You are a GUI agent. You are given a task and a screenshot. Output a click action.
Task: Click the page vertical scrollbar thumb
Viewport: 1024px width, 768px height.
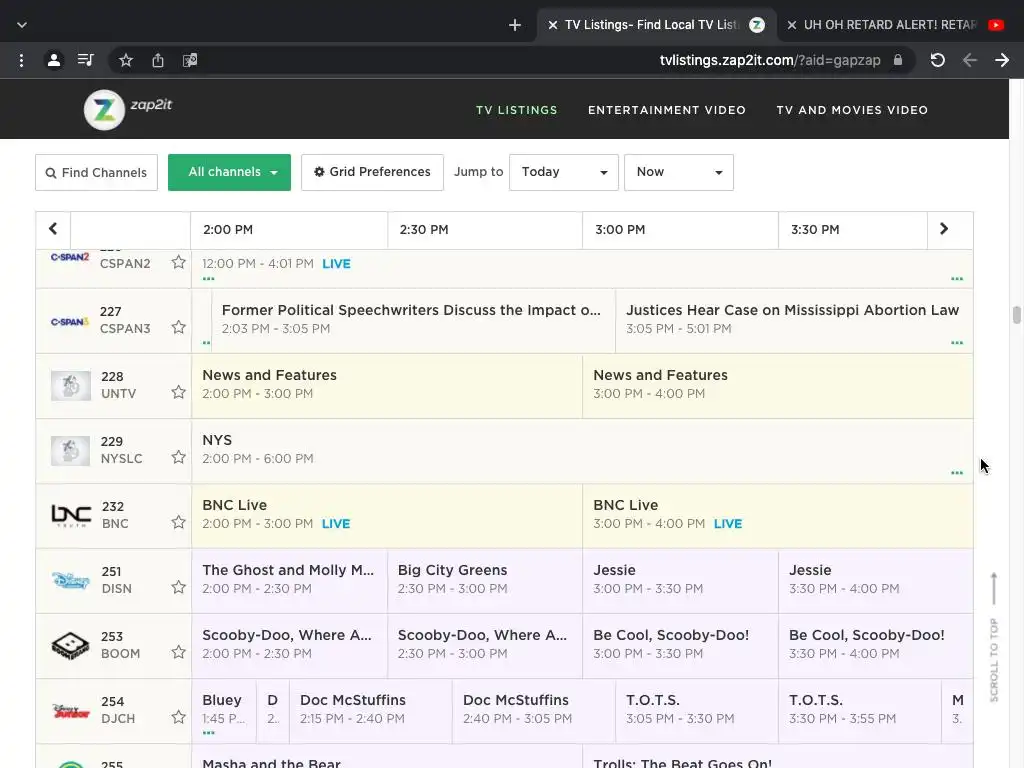[x=1016, y=315]
